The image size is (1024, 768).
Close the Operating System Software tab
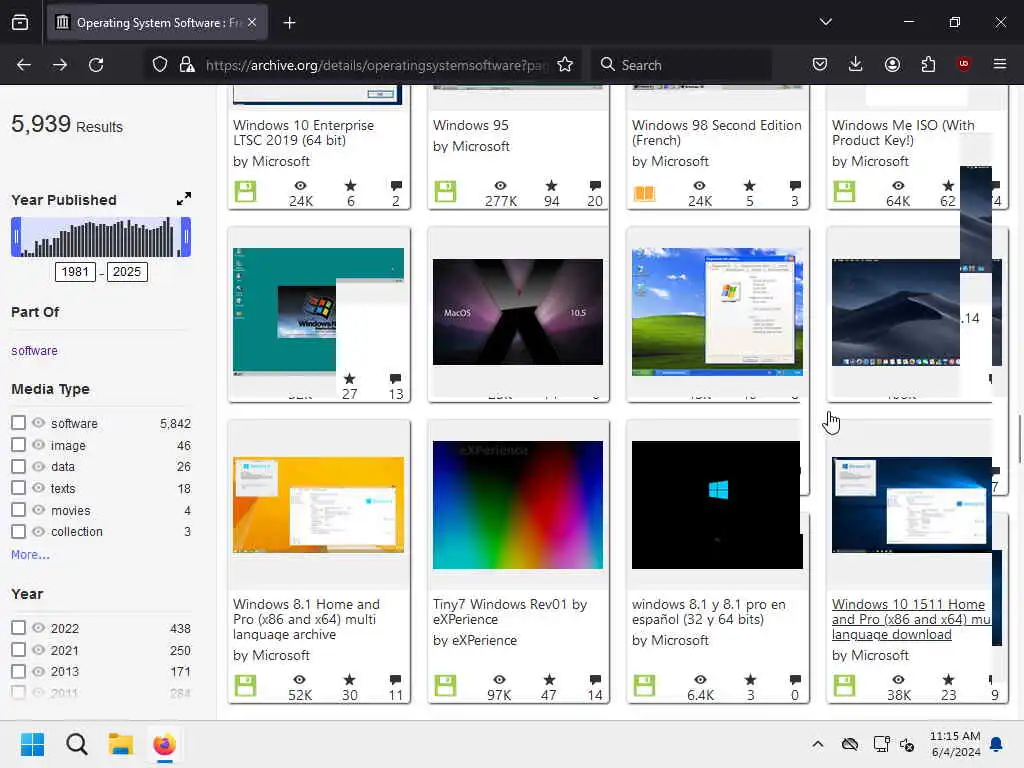(x=252, y=22)
